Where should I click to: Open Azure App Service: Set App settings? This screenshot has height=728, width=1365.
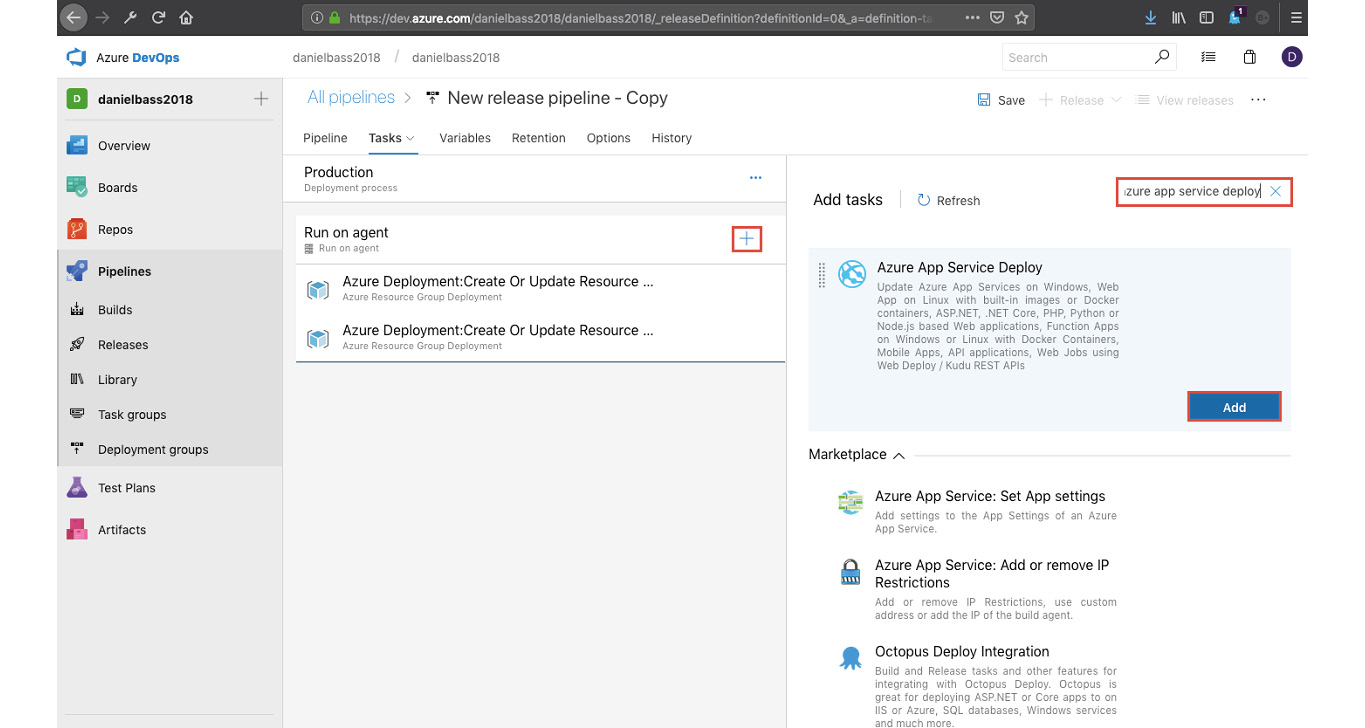(990, 496)
